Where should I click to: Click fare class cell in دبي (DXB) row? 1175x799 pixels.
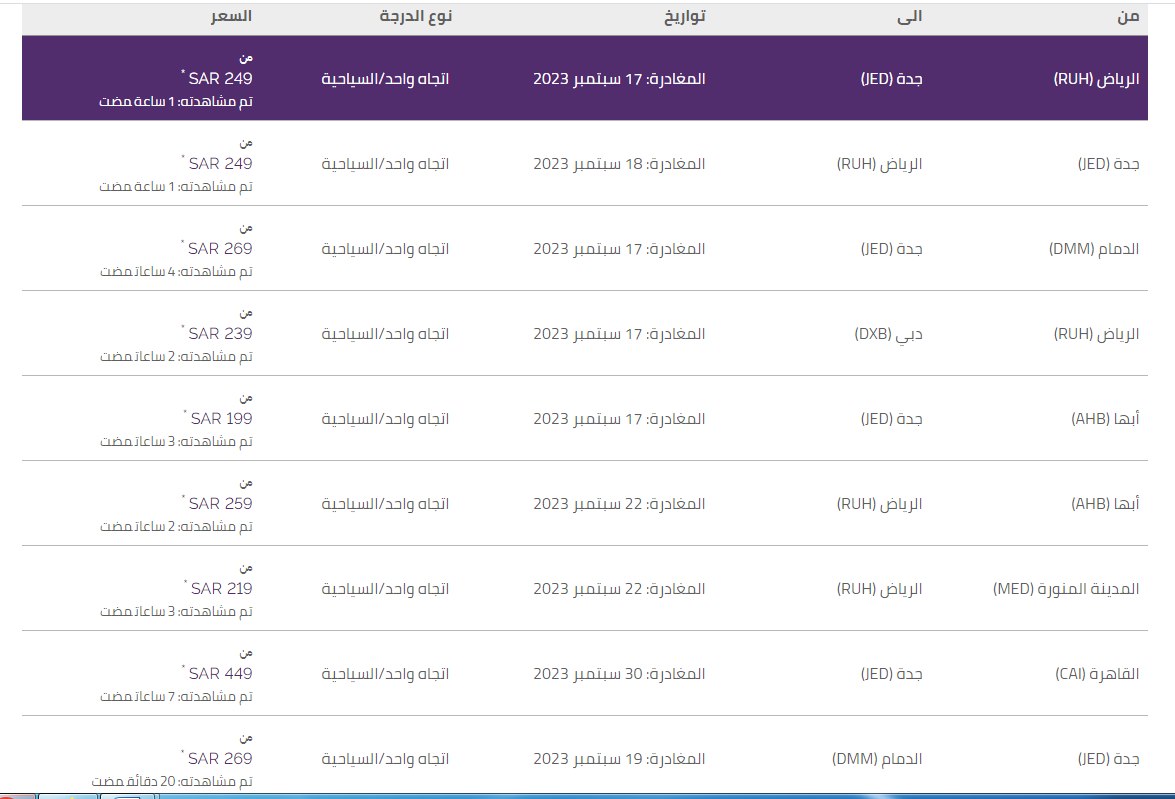click(x=385, y=334)
